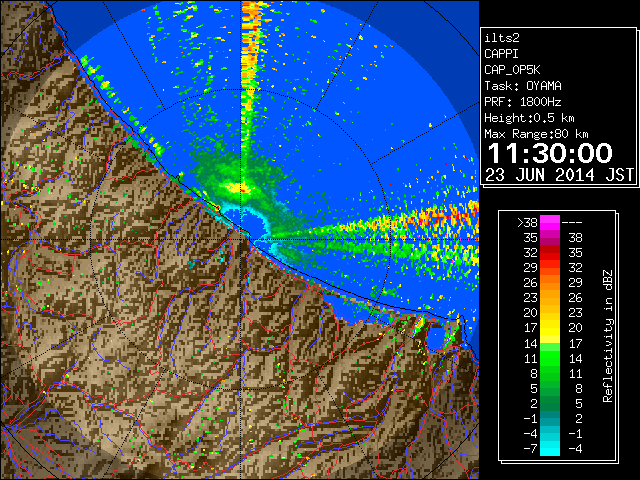This screenshot has height=480, width=640.
Task: Pick the red band of the color scale
Action: [550, 253]
